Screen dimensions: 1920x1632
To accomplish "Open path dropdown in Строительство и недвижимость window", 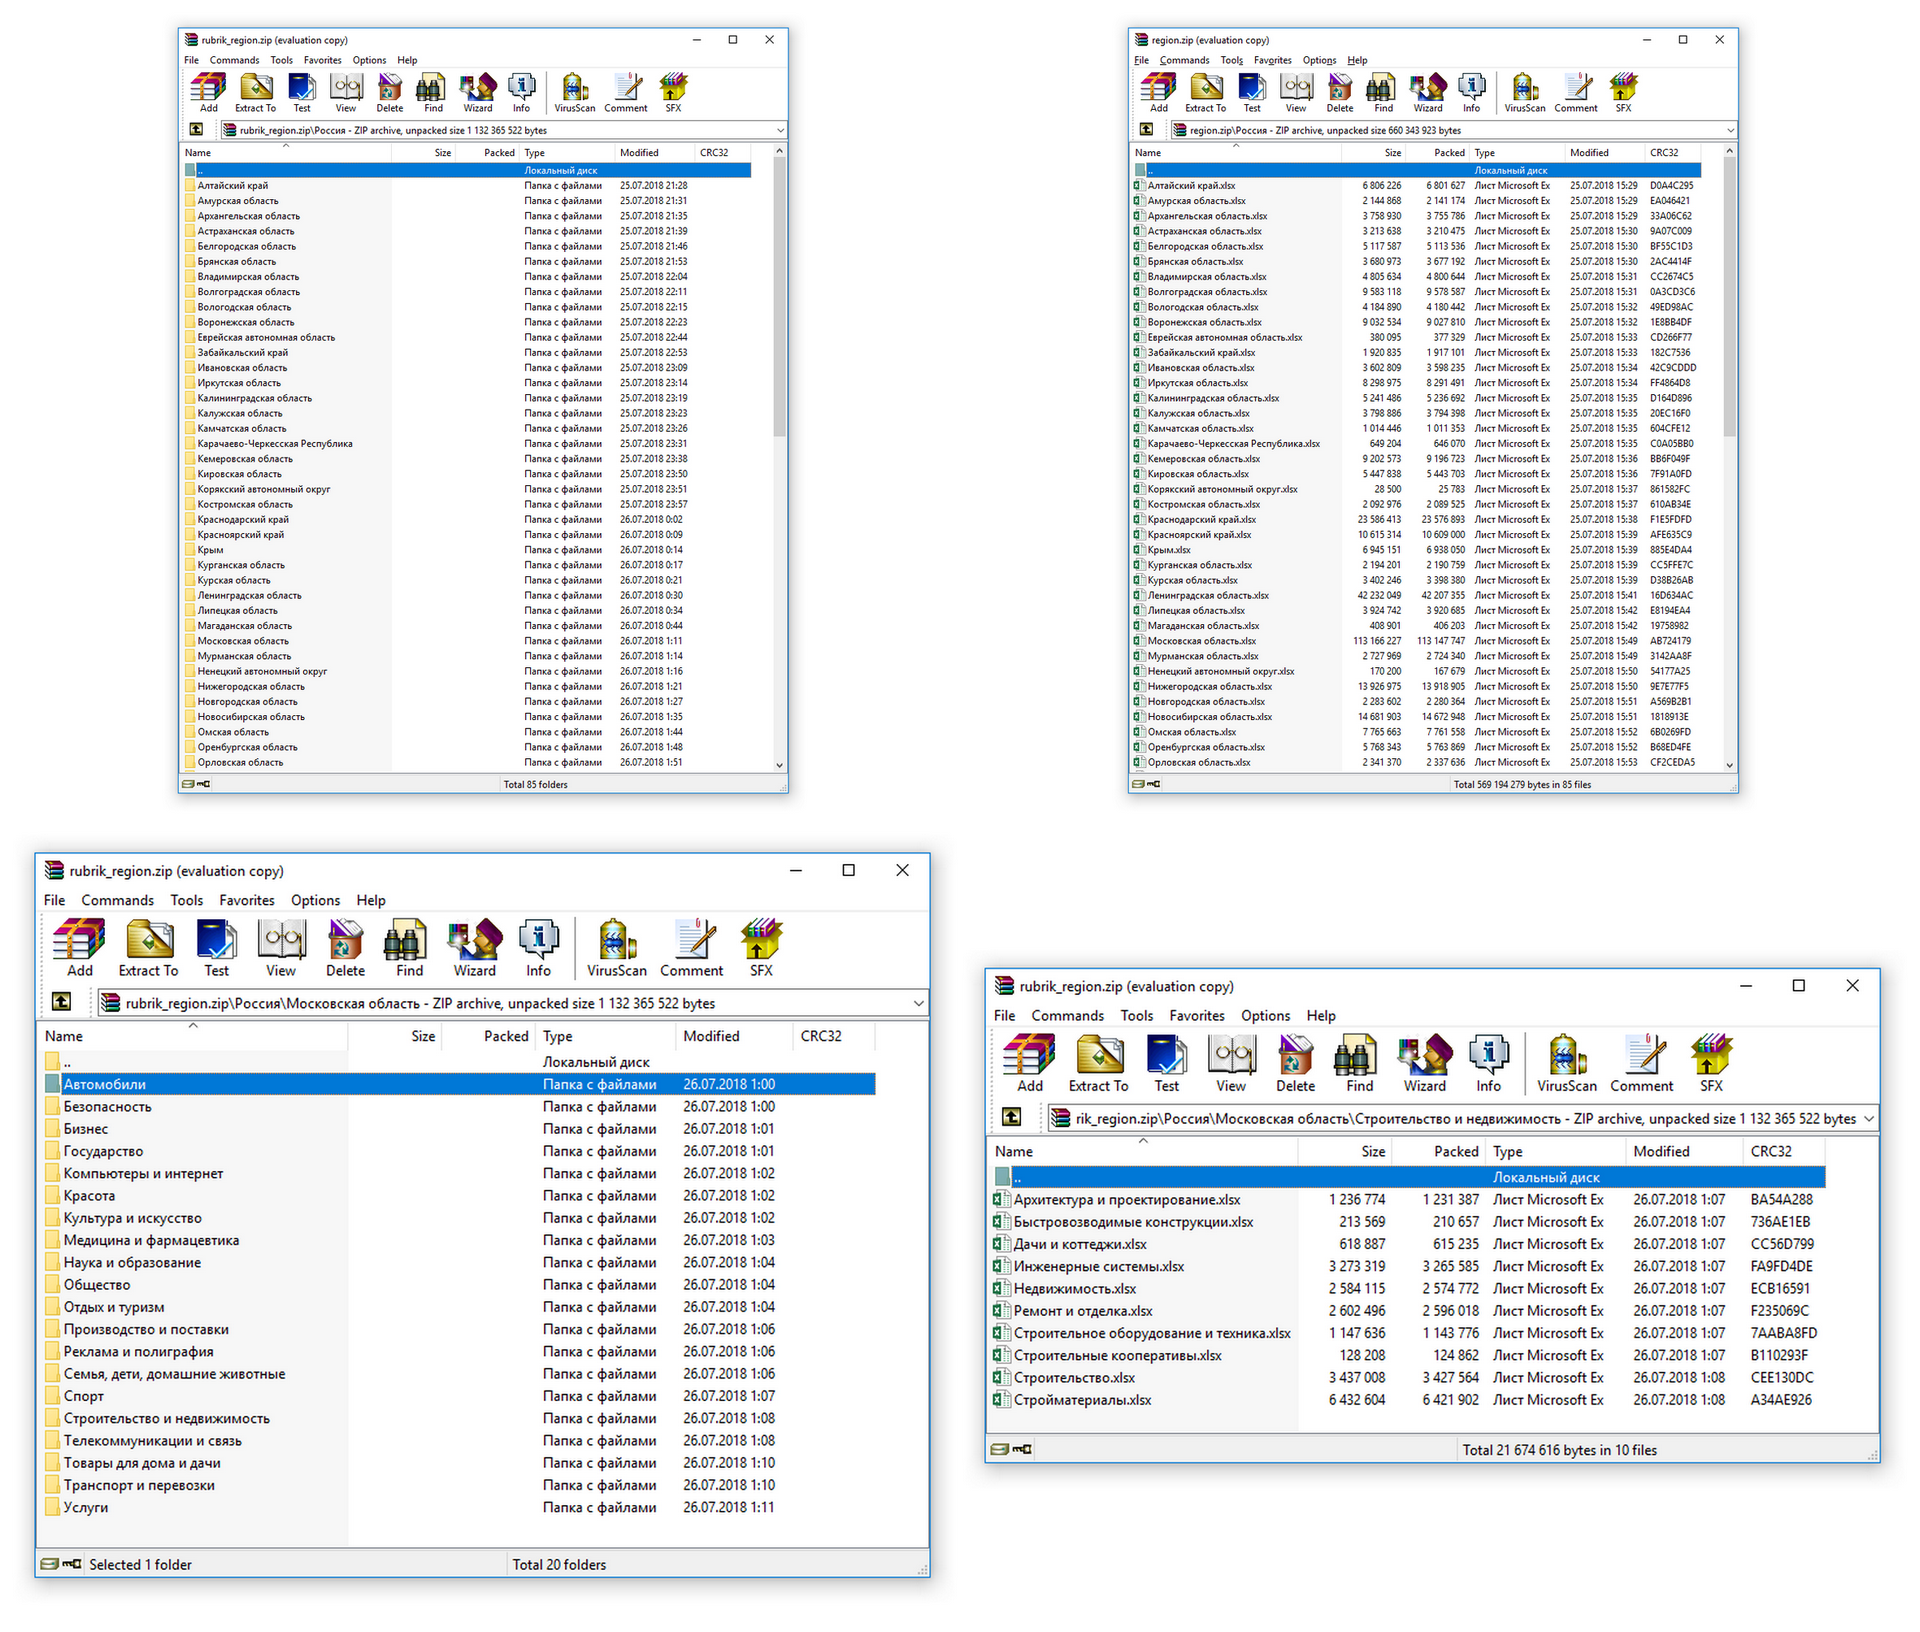I will [1868, 1118].
